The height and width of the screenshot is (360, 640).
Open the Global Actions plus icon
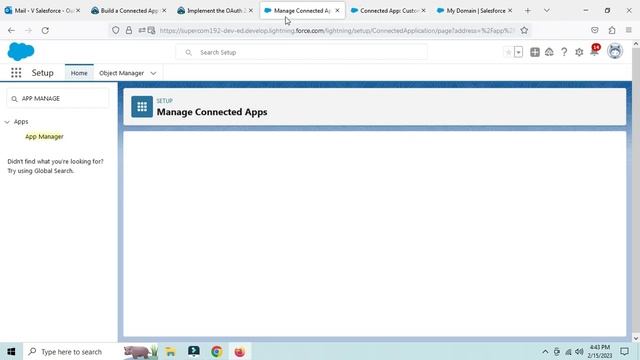(535, 52)
